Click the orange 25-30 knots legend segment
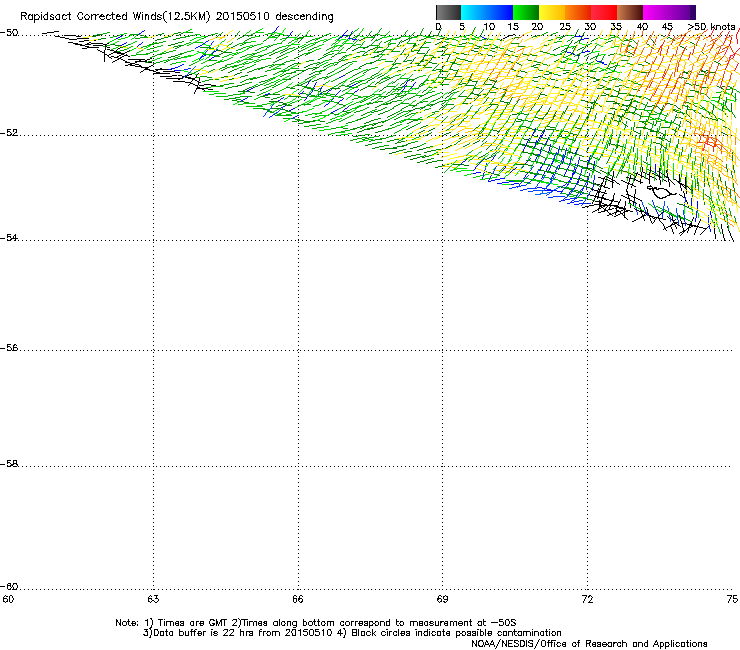The height and width of the screenshot is (650, 740). pos(578,12)
